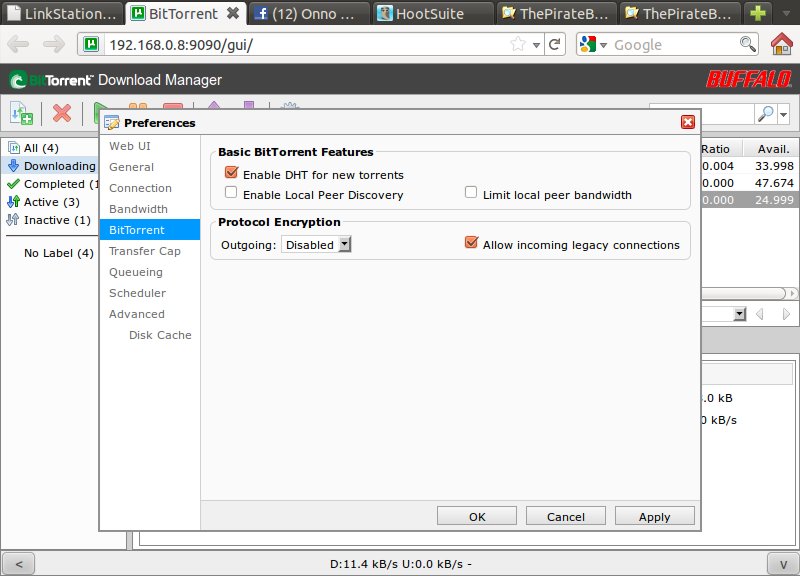Open the Outgoing encryption dropdown
Viewport: 800px width, 576px height.
pos(316,244)
